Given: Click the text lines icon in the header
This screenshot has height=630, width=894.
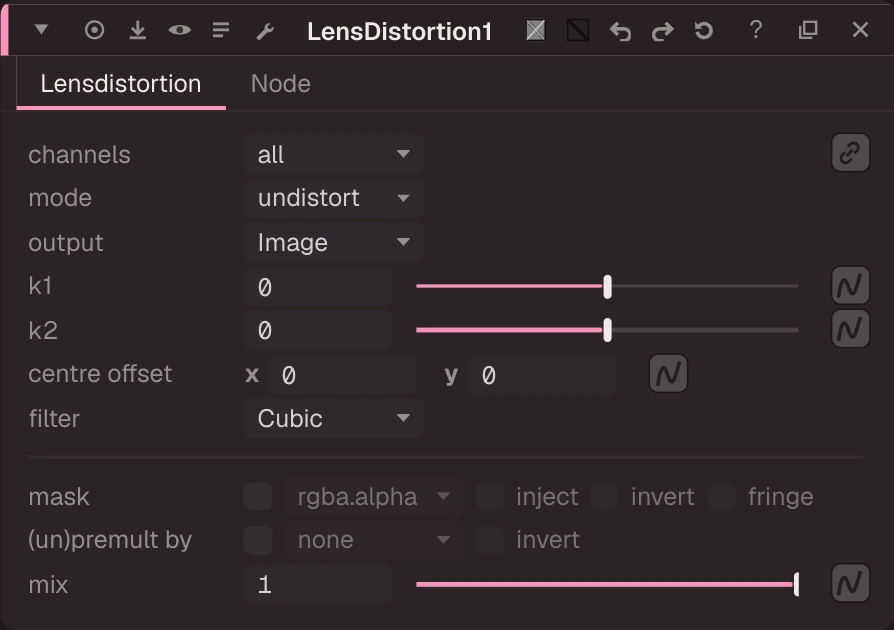Looking at the screenshot, I should [x=221, y=30].
